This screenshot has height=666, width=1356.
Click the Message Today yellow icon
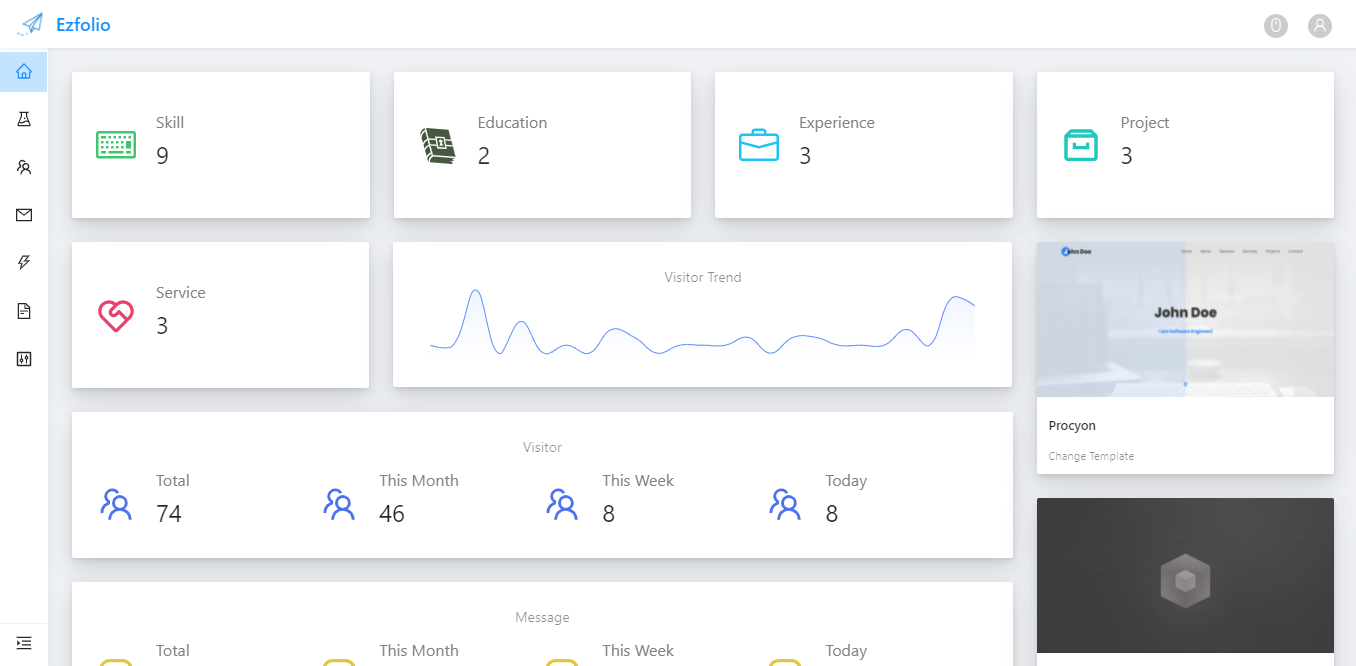click(x=785, y=662)
